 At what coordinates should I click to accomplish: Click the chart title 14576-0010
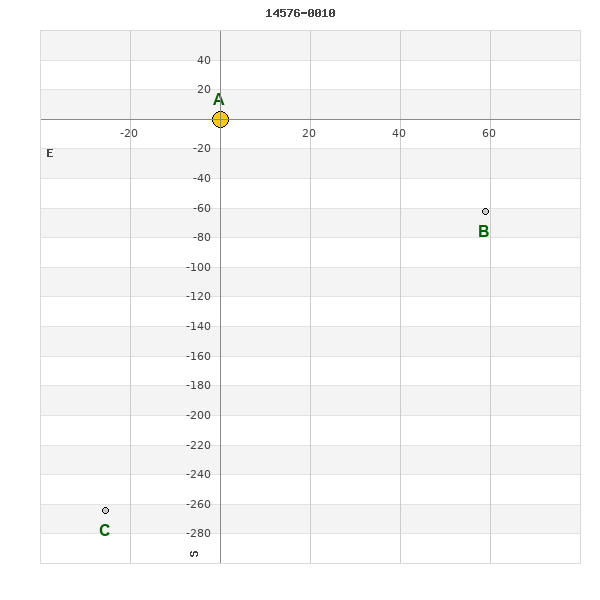point(300,13)
